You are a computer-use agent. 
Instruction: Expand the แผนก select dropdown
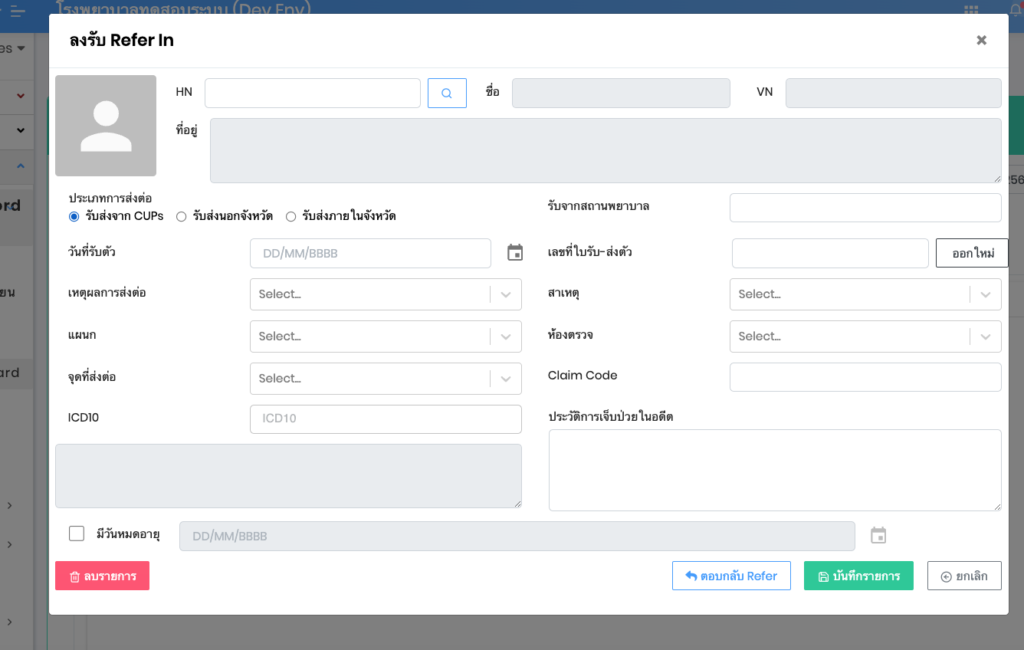(x=385, y=336)
